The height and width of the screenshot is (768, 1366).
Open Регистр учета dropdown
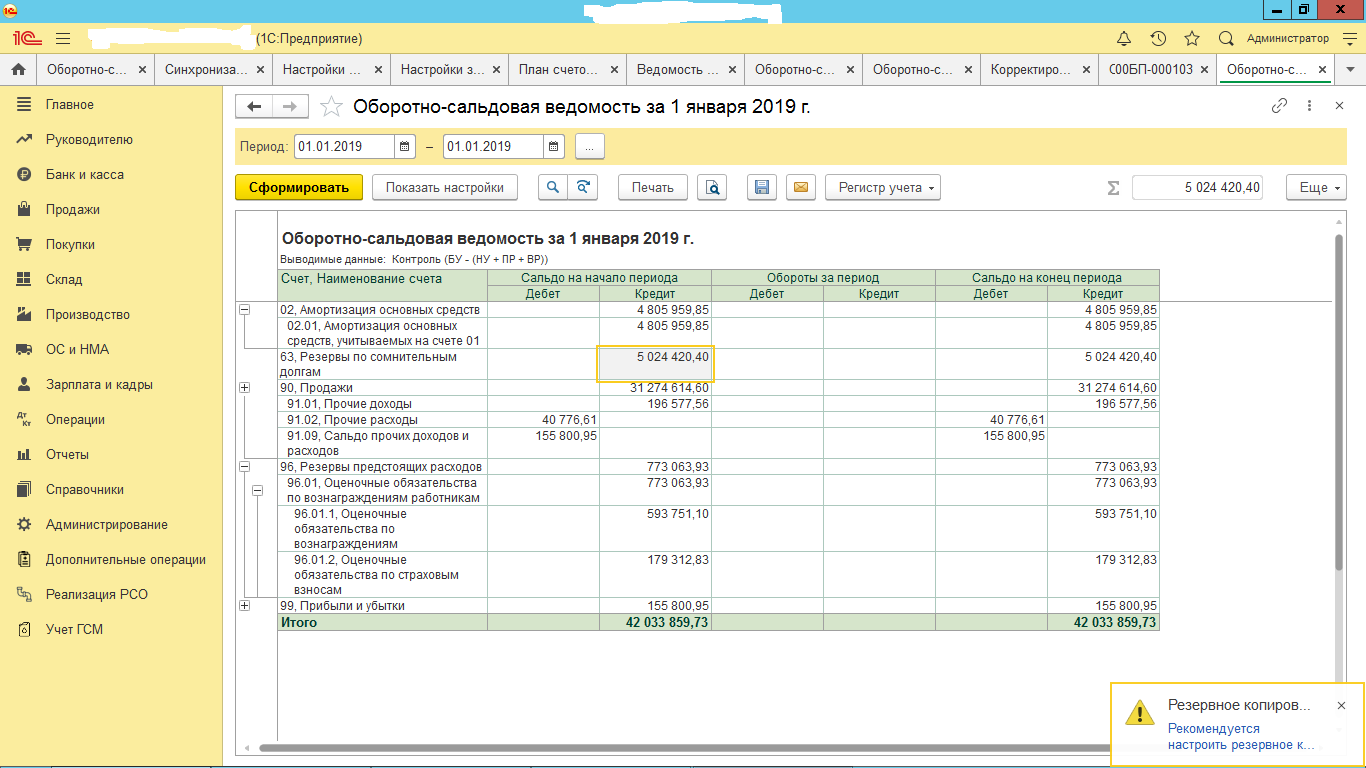(883, 187)
